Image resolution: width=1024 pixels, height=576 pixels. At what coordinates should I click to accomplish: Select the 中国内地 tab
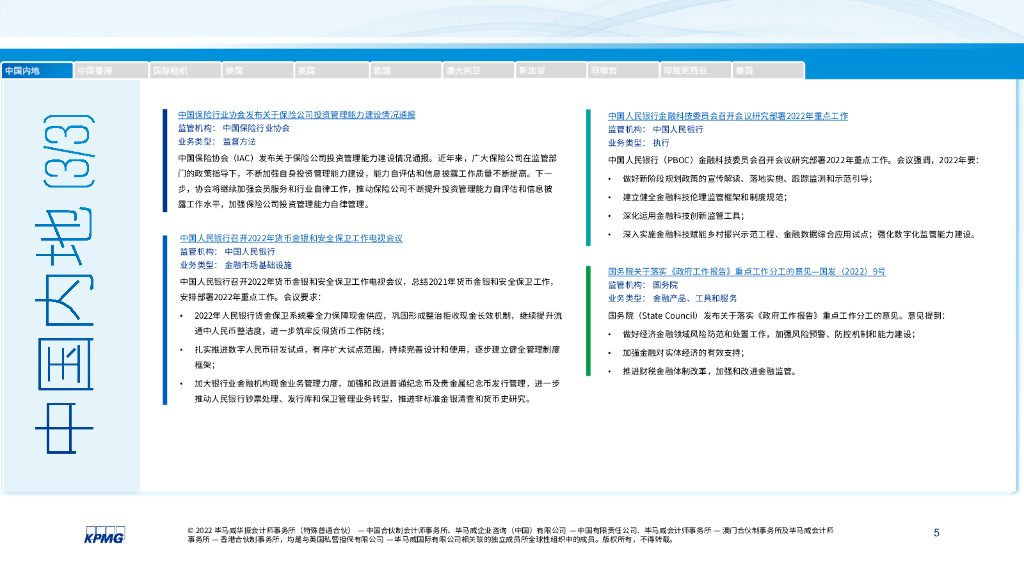(x=37, y=71)
